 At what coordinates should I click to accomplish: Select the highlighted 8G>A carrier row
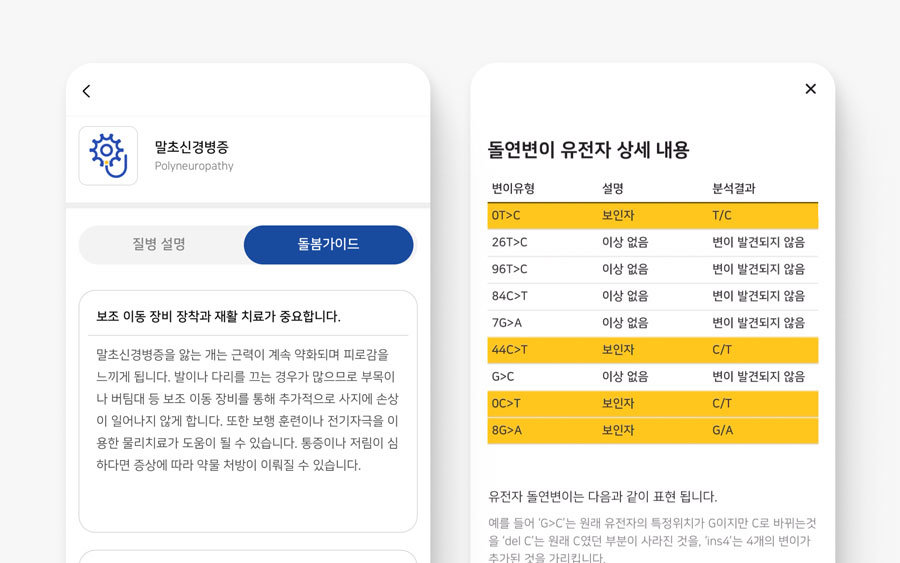[652, 430]
